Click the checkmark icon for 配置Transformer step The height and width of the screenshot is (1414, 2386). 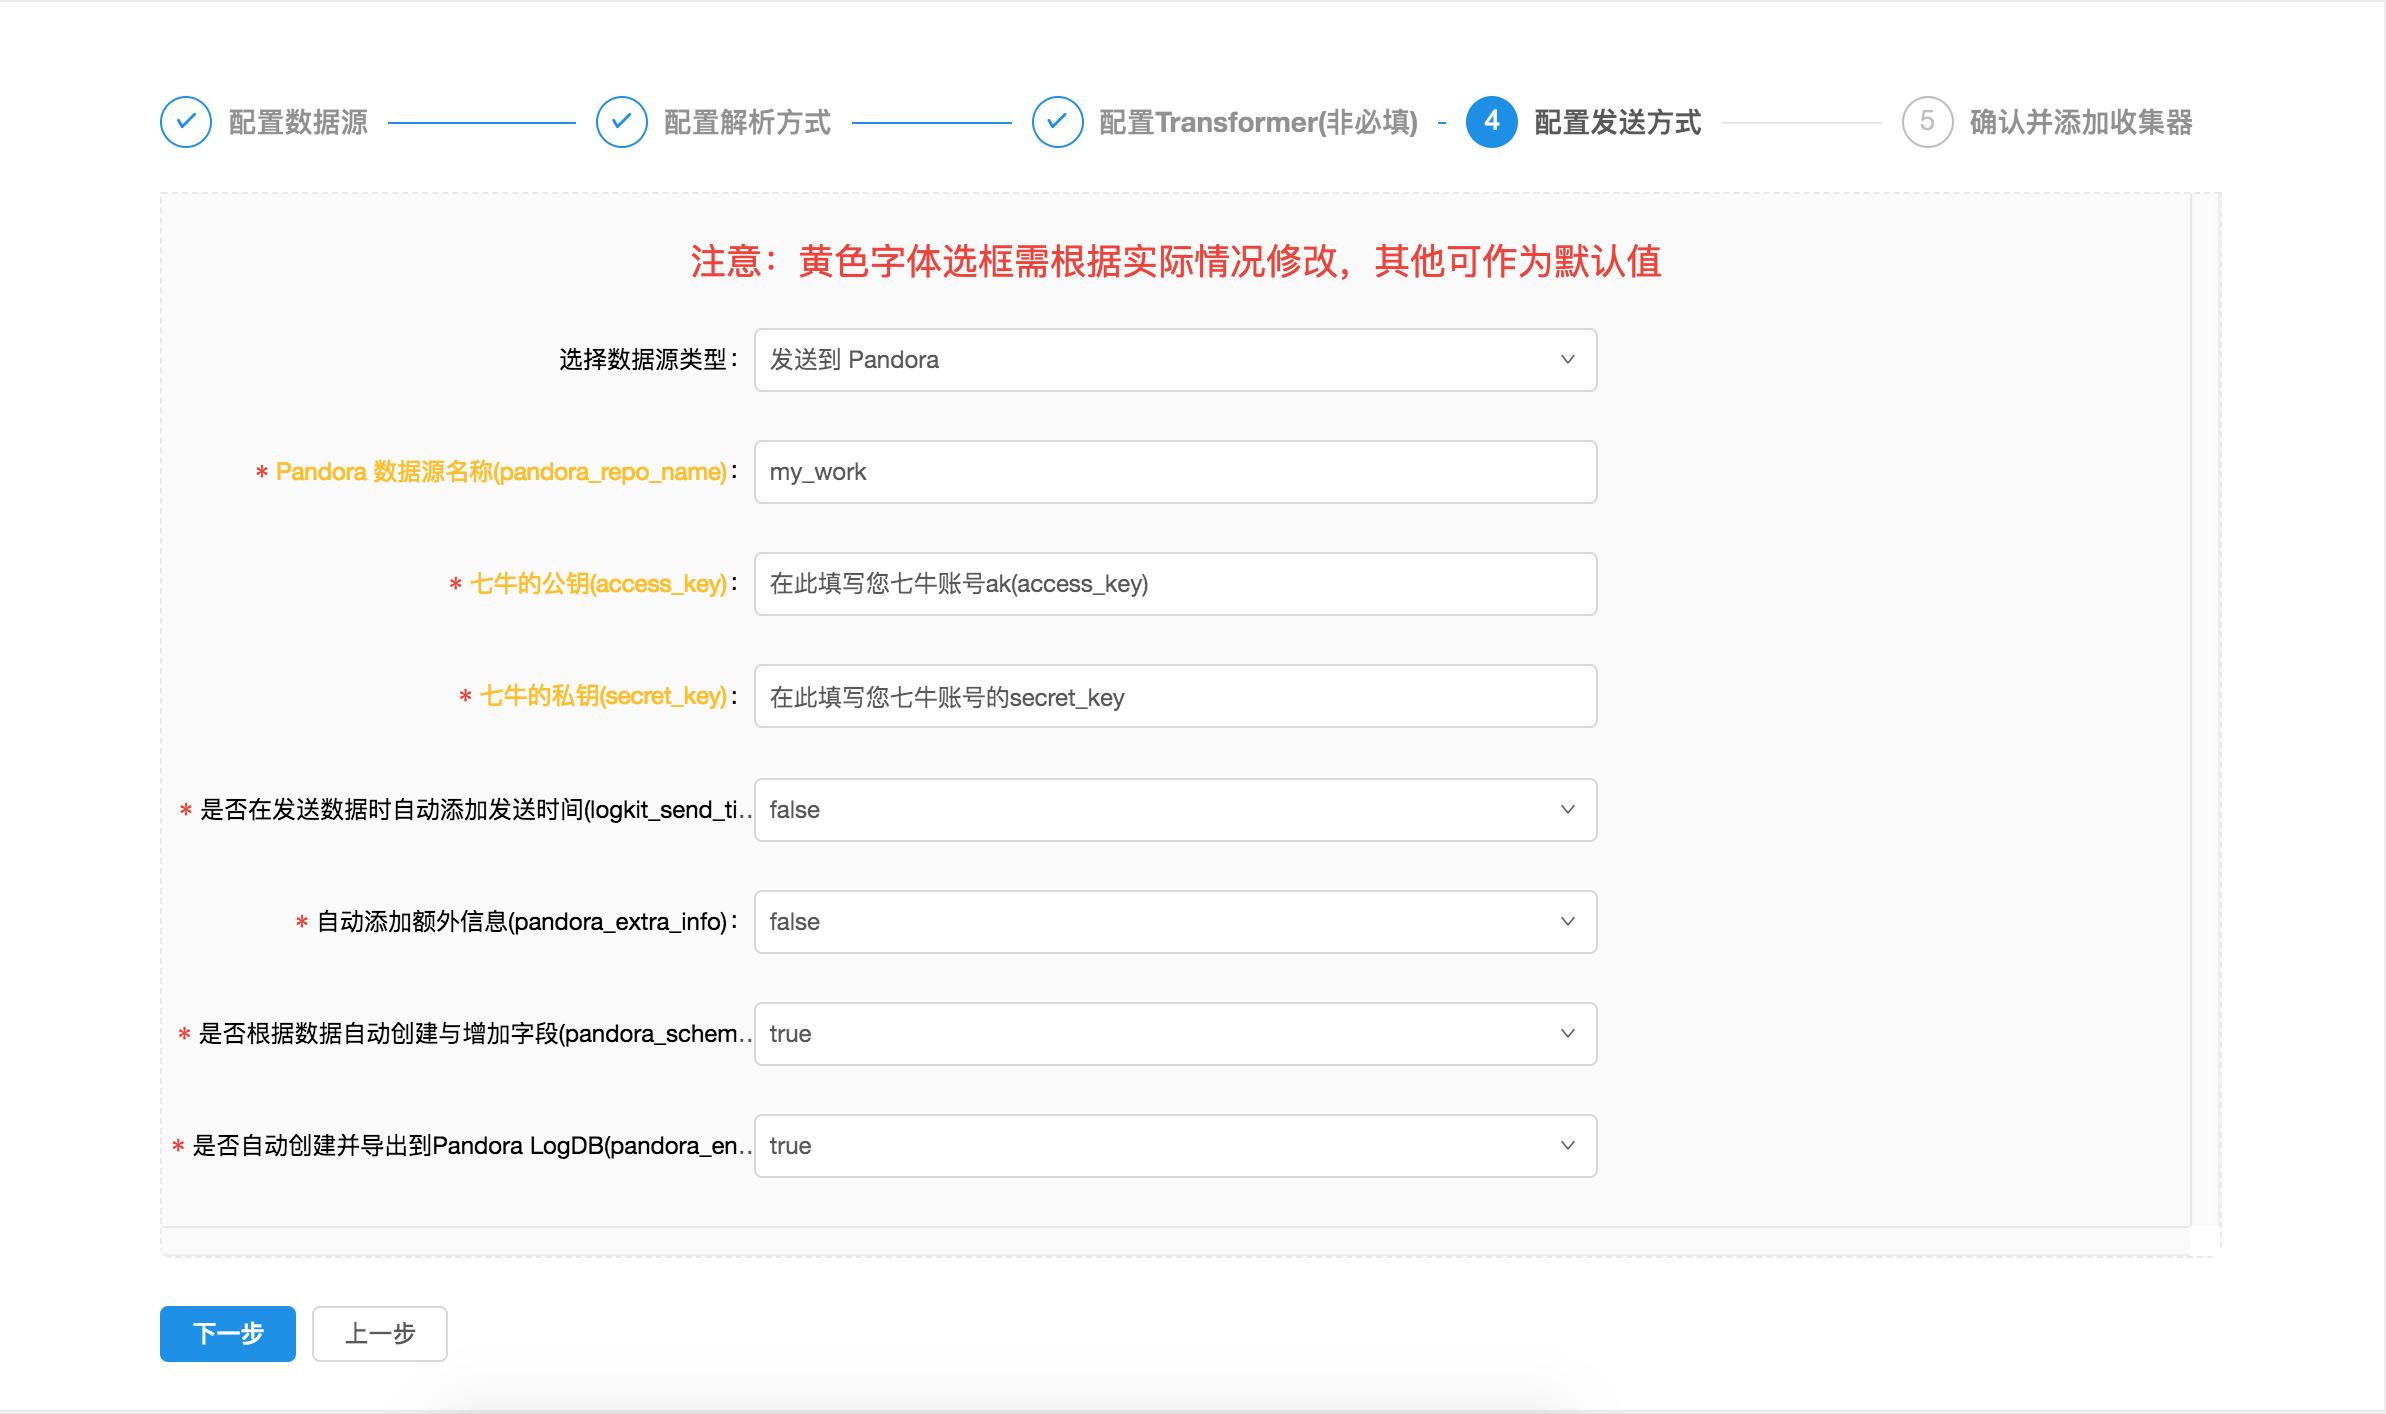coord(1058,122)
